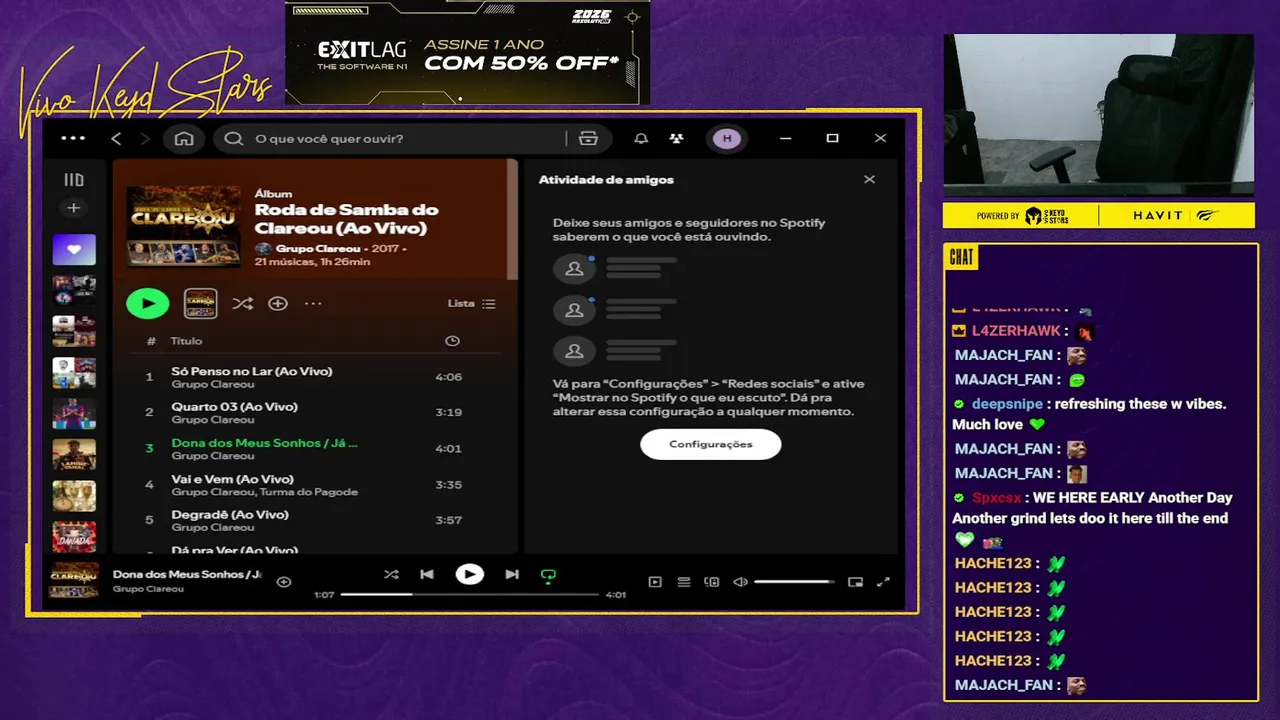Click the 'Título' column header
Image resolution: width=1280 pixels, height=720 pixels.
tap(186, 341)
